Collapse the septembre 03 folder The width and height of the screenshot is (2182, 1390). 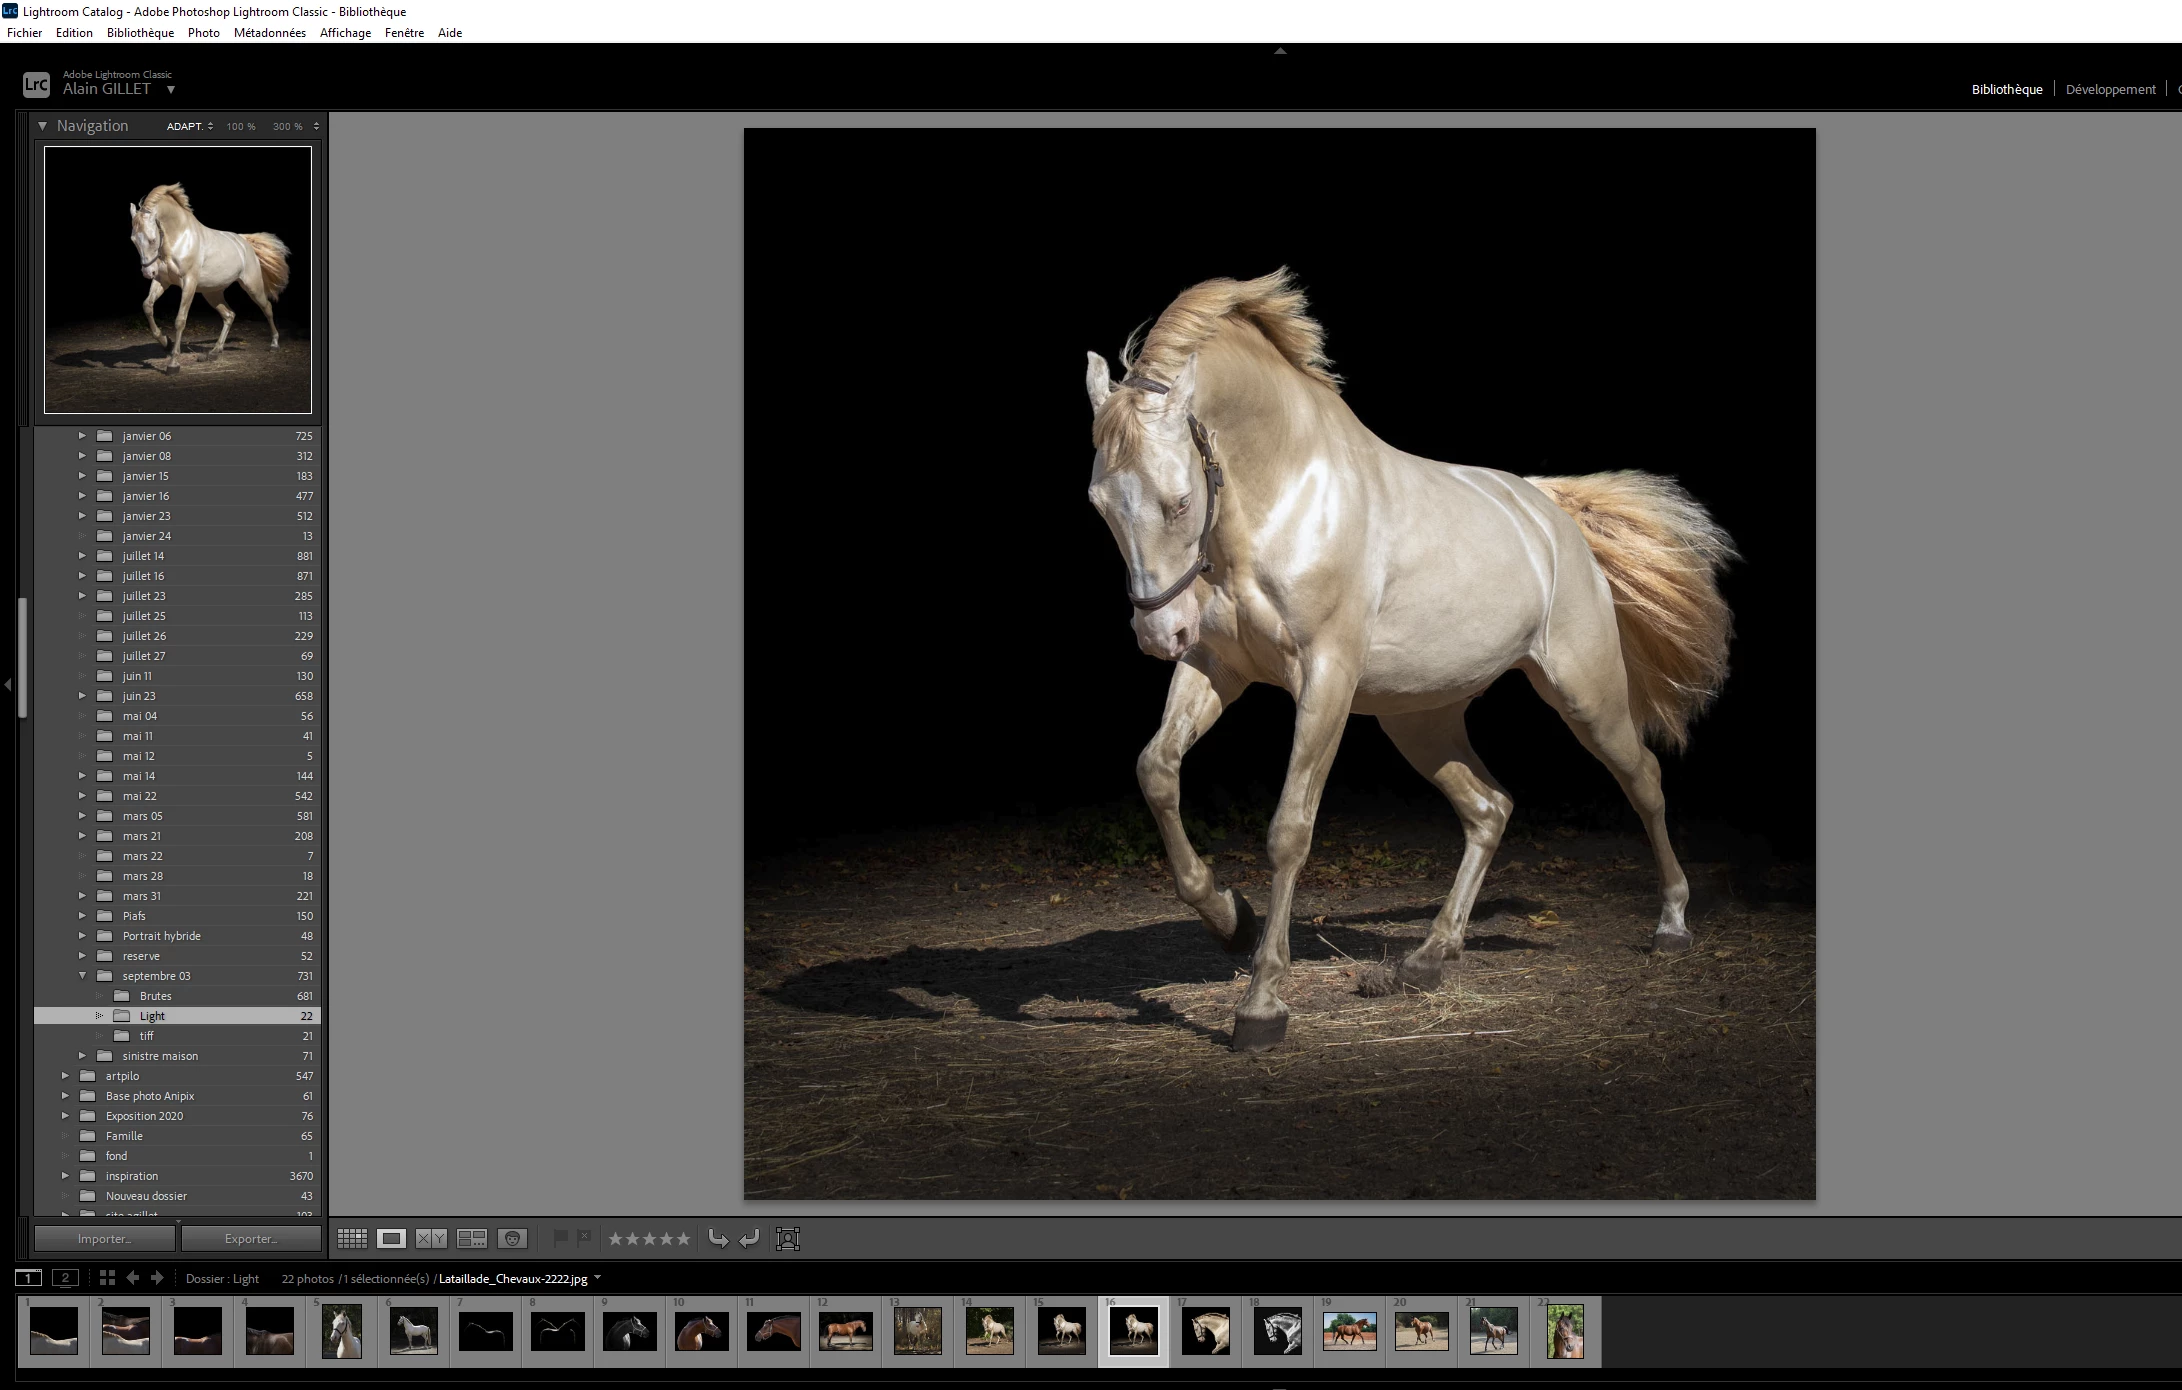pos(83,976)
